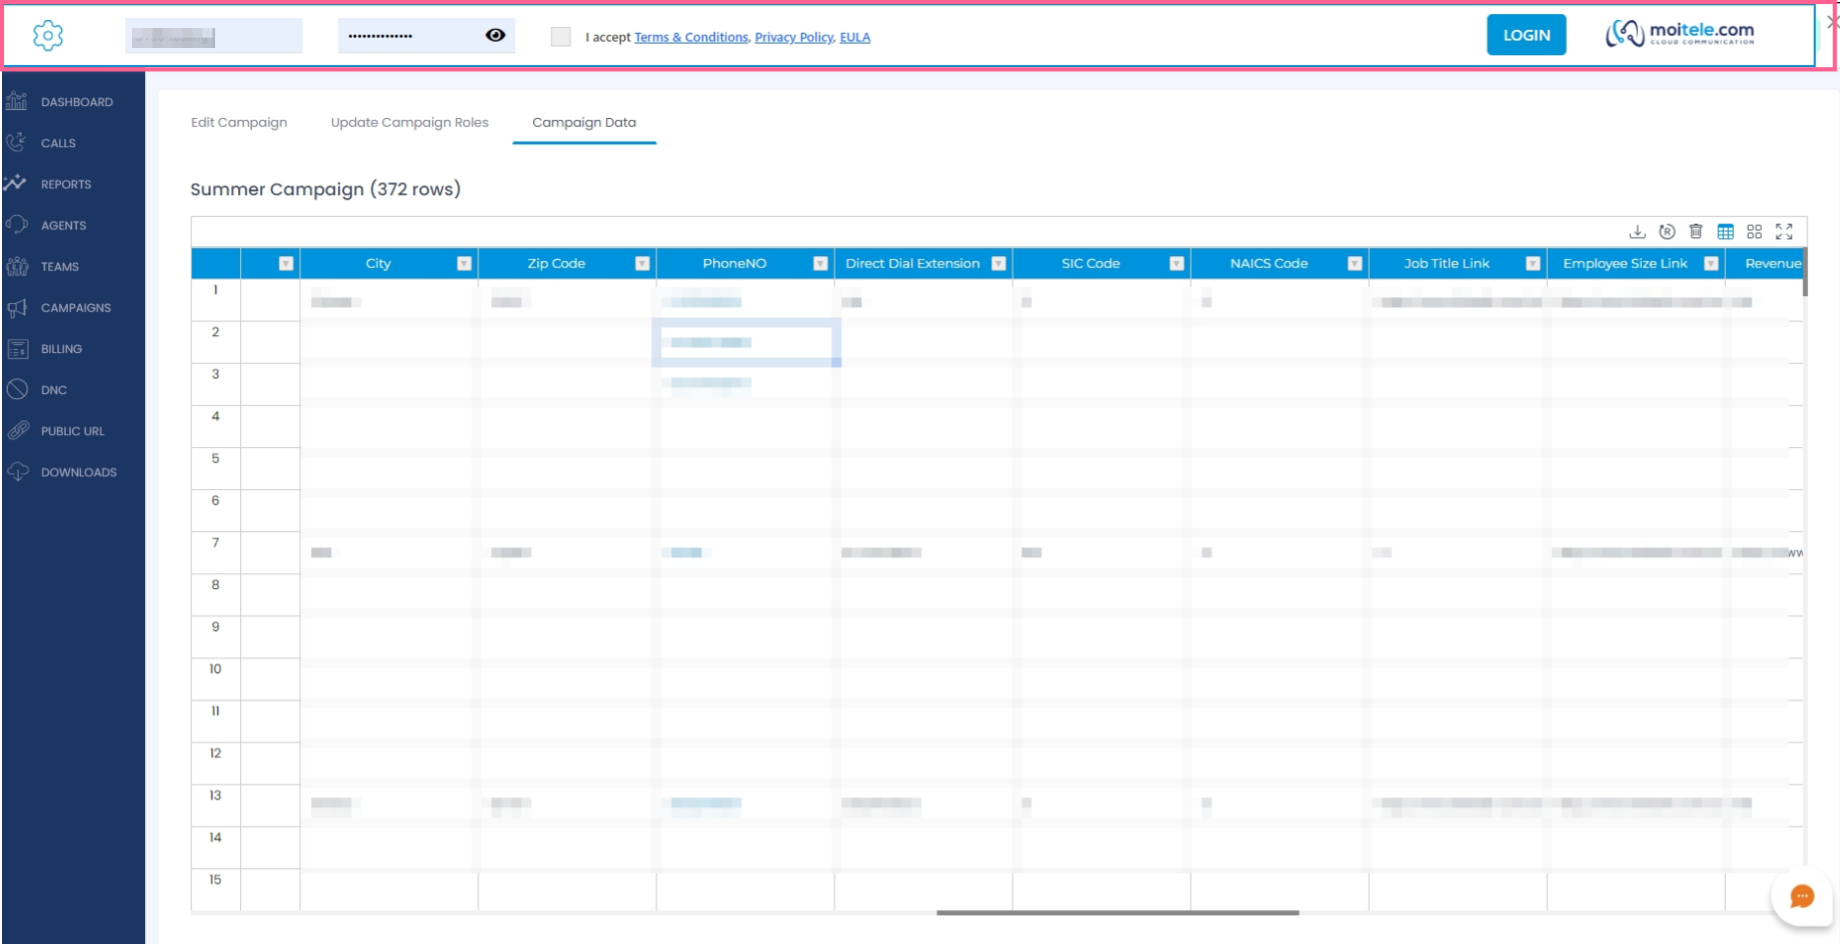1840x944 pixels.
Task: Click the moitele.com logo
Action: click(1680, 34)
